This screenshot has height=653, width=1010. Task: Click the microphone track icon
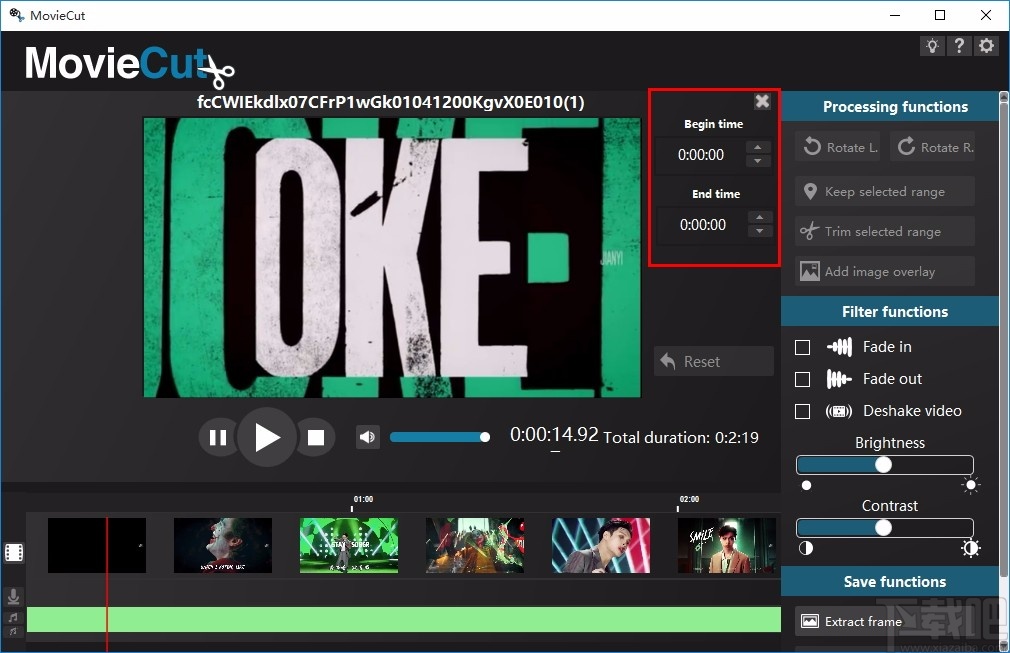(13, 597)
